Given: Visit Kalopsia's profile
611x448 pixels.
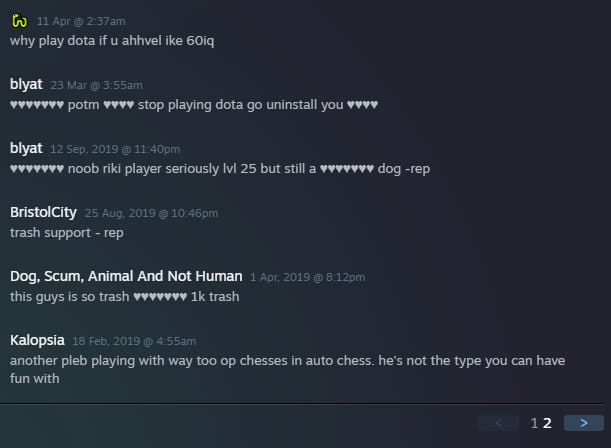Looking at the screenshot, I should click(37, 340).
